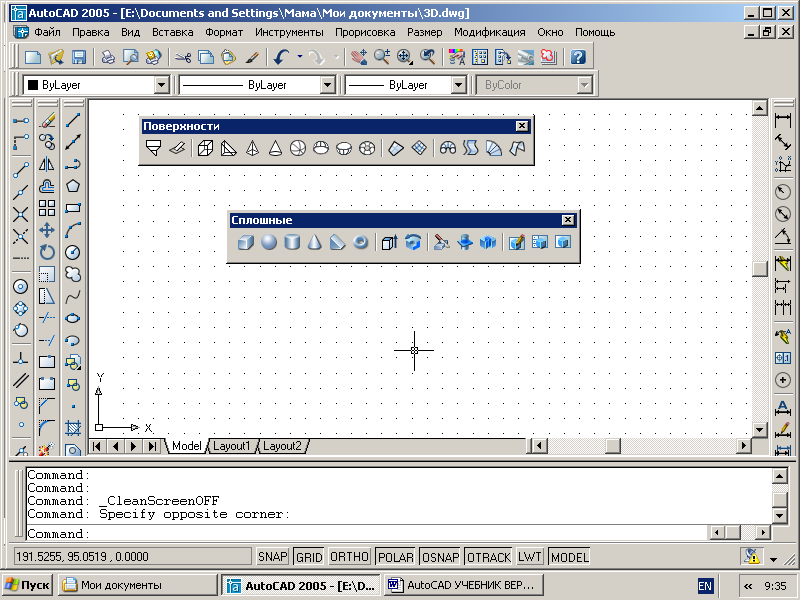Click the color ByLayer black swatch
Image resolution: width=800 pixels, height=600 pixels.
[x=33, y=85]
